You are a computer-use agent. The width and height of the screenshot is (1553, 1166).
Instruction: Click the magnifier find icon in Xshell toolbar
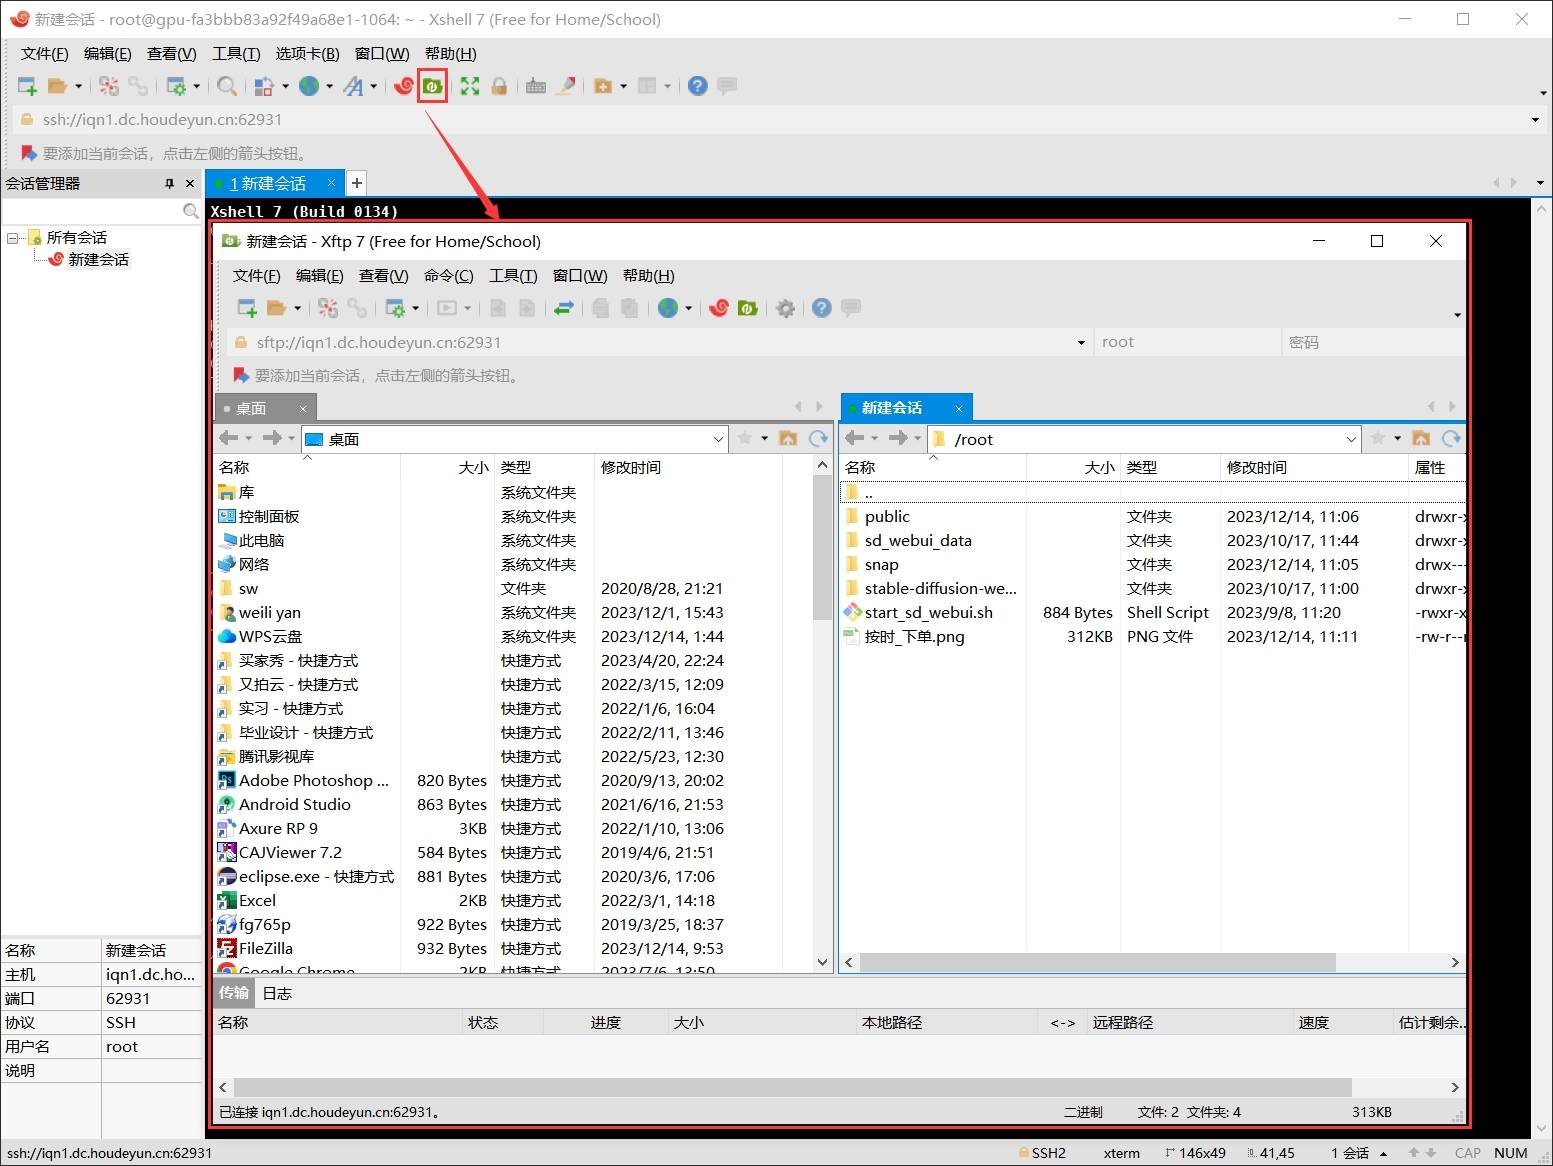(227, 87)
